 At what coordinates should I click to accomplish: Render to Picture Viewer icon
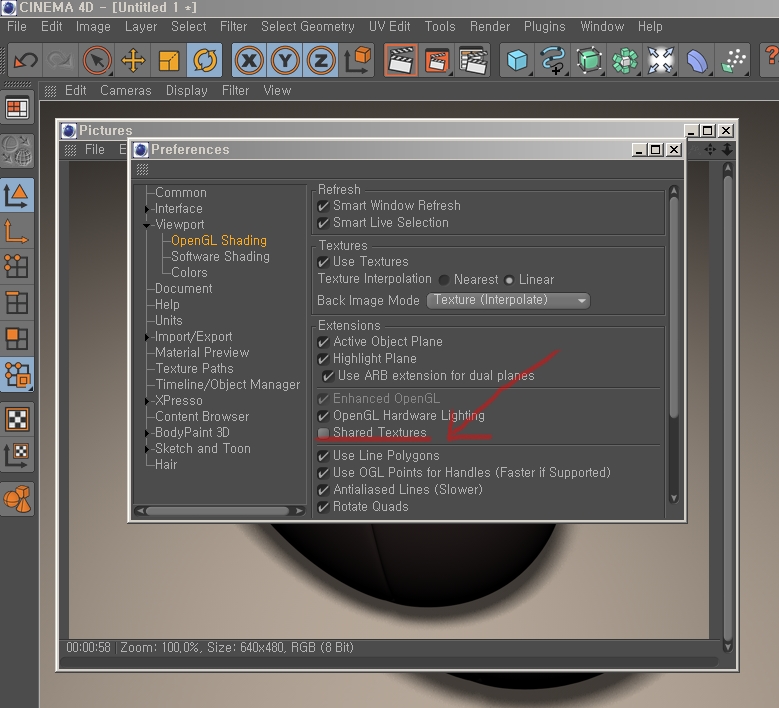437,60
